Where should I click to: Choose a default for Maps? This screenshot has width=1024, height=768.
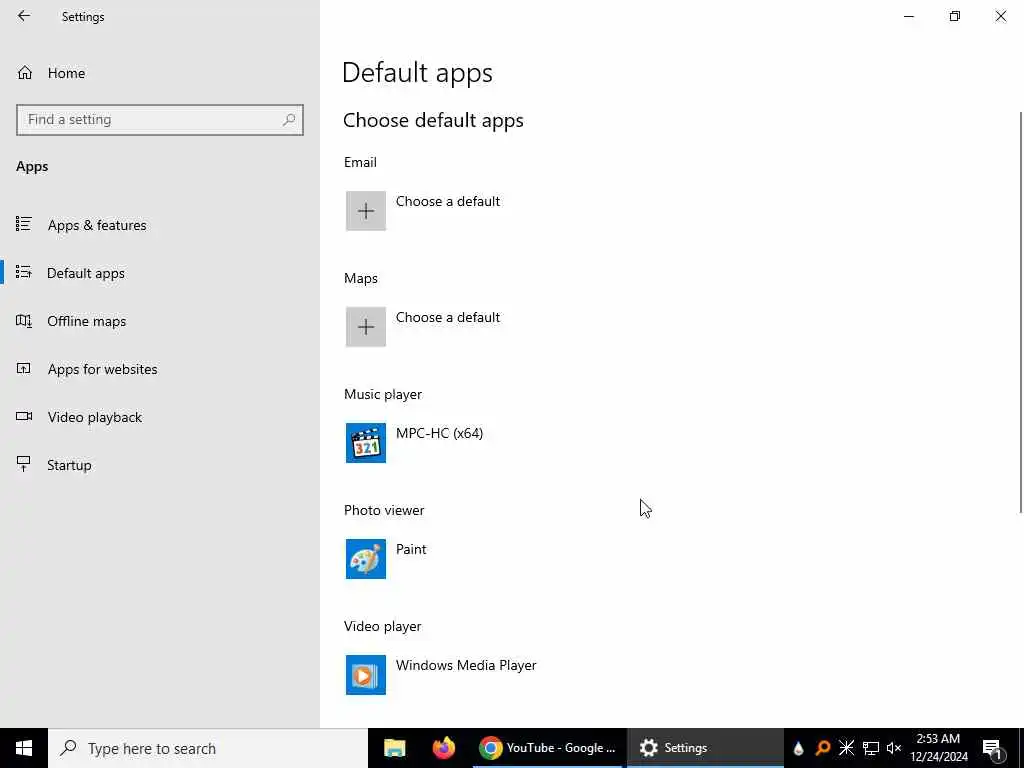click(x=448, y=317)
